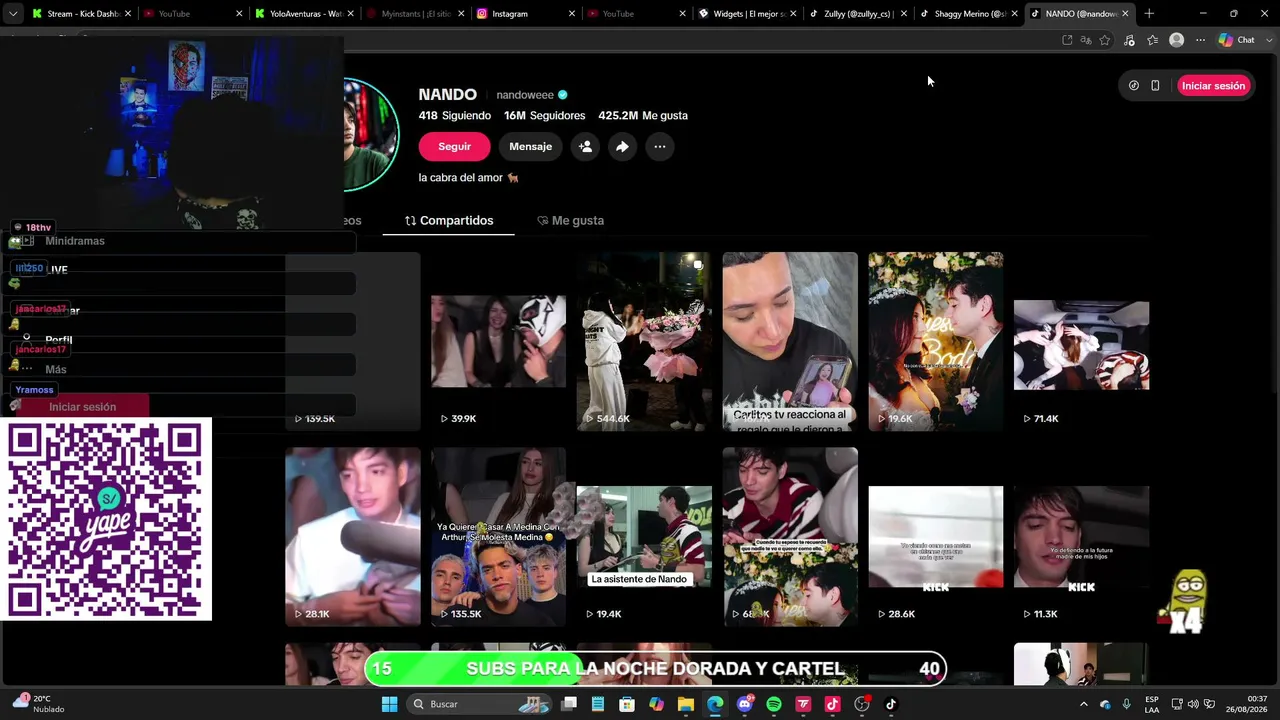
Task: Click the media music-note toolbar icon
Action: [1129, 40]
